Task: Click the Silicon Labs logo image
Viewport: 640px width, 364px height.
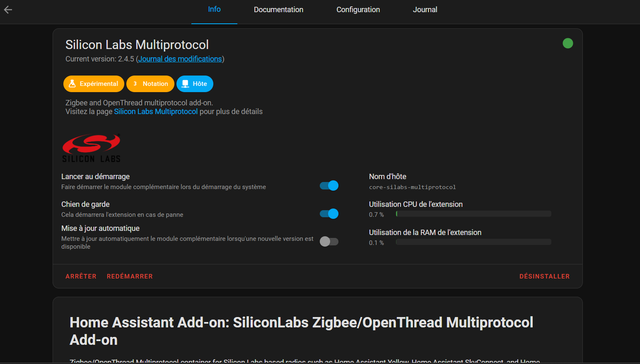Action: 91,149
